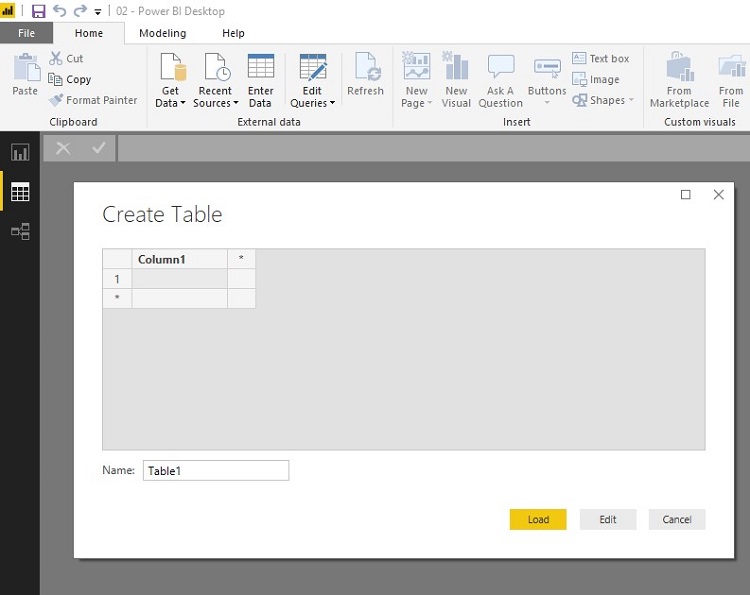
Task: Import custom visual From Marketplace
Action: [679, 80]
